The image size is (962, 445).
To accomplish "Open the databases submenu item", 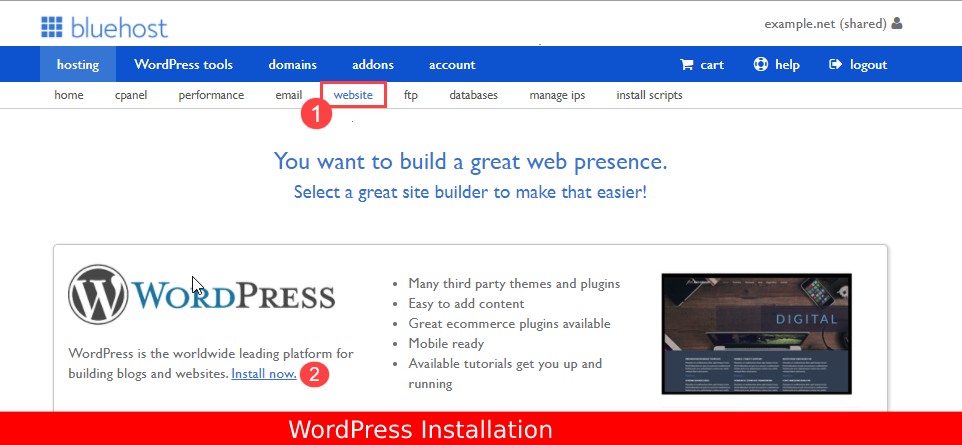I will (x=474, y=95).
